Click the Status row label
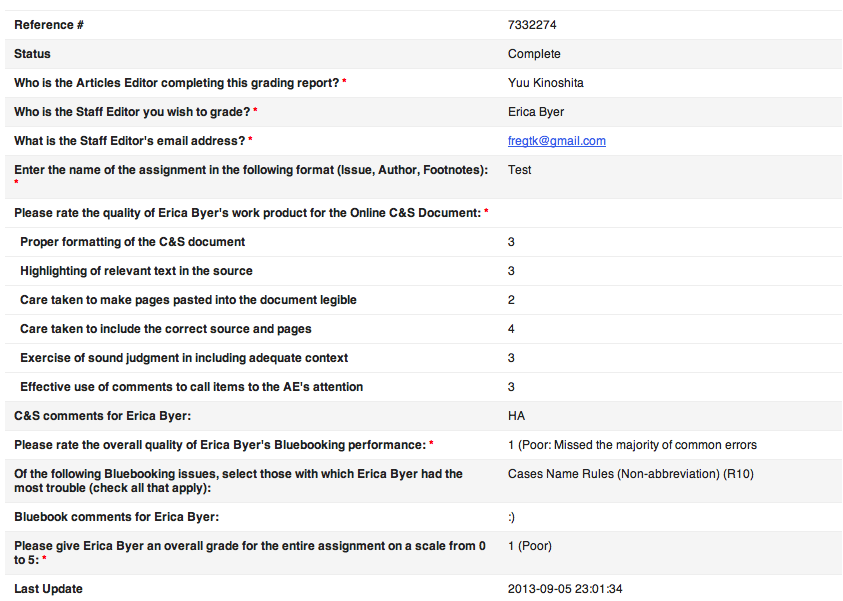 (32, 54)
